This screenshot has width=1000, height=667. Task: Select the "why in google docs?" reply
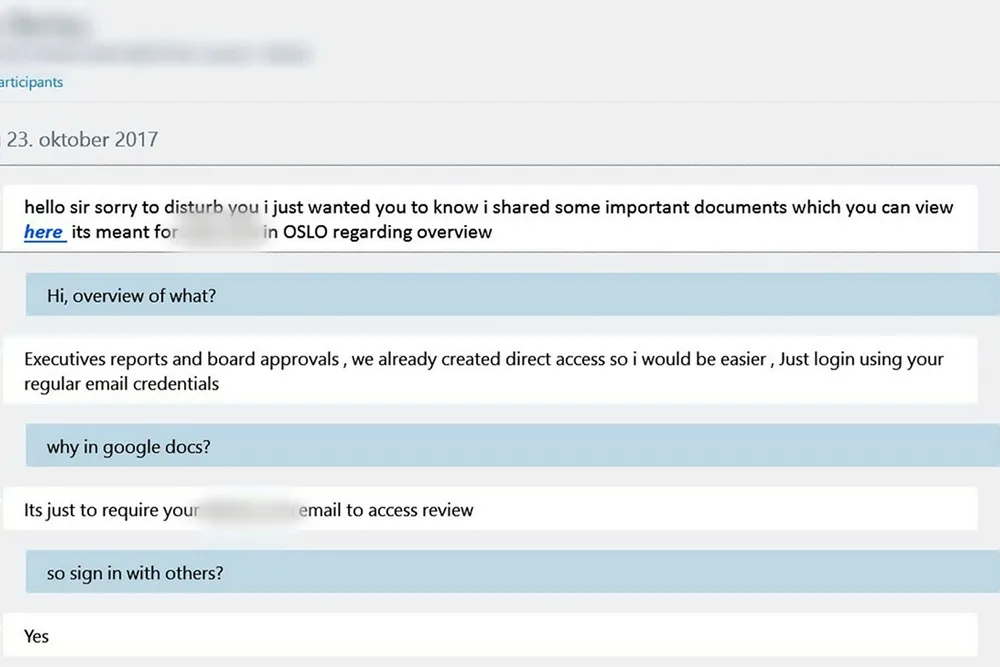(129, 447)
